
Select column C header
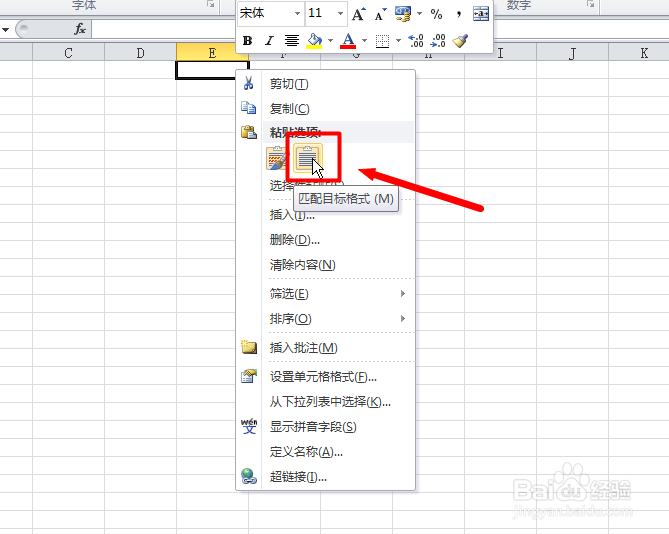tap(68, 53)
